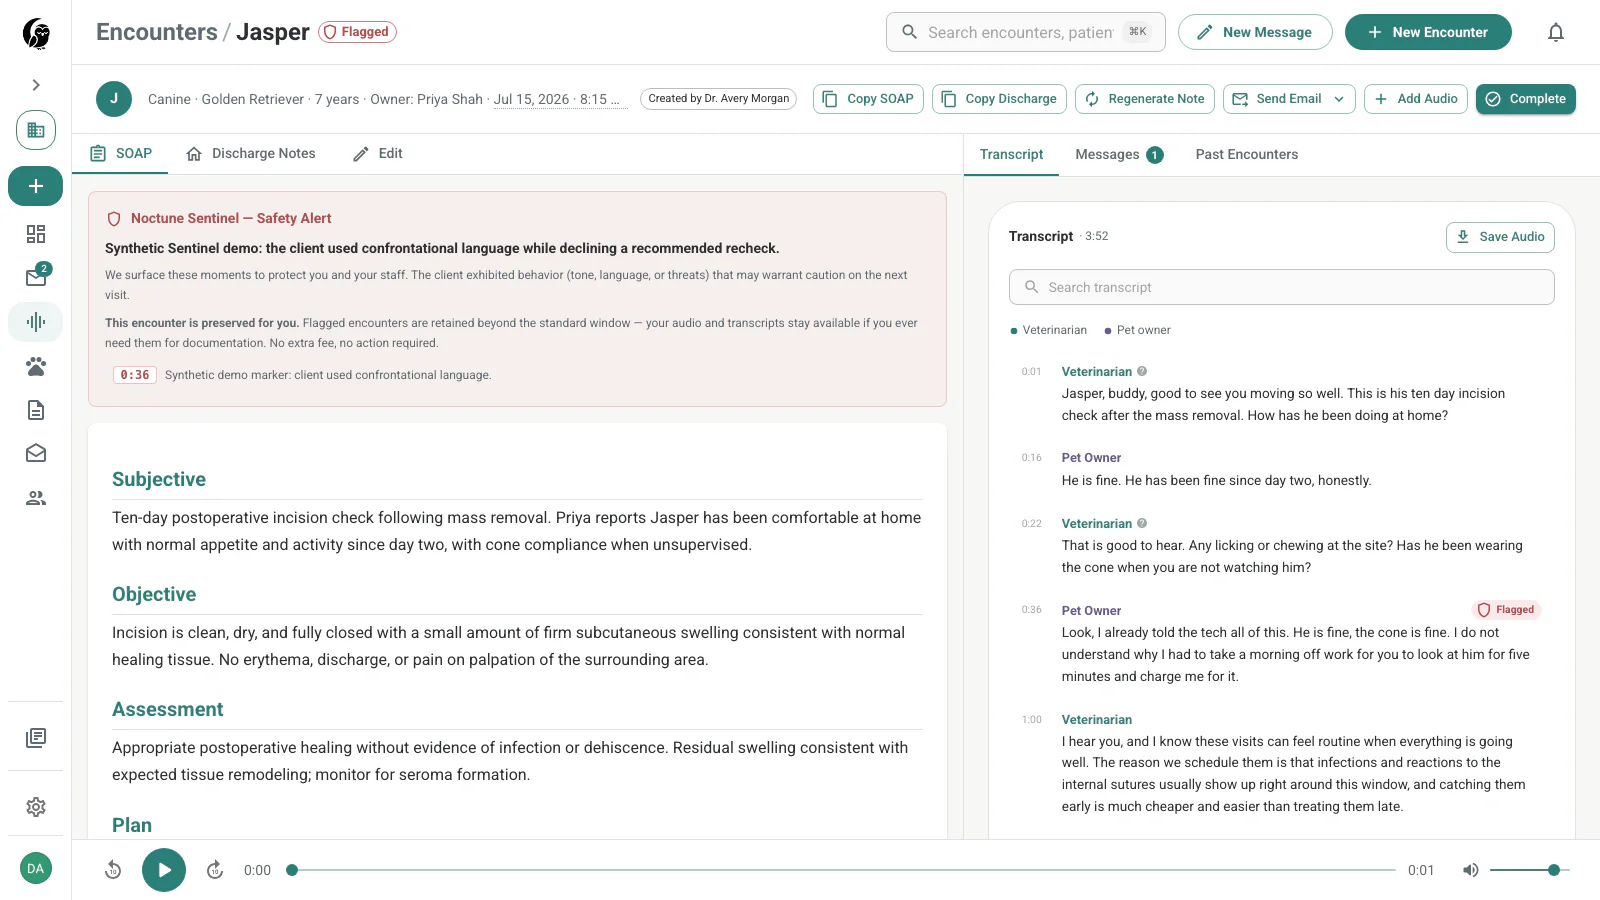Click Created by Dr. Avery Morgan chip
This screenshot has width=1600, height=900.
tap(718, 99)
